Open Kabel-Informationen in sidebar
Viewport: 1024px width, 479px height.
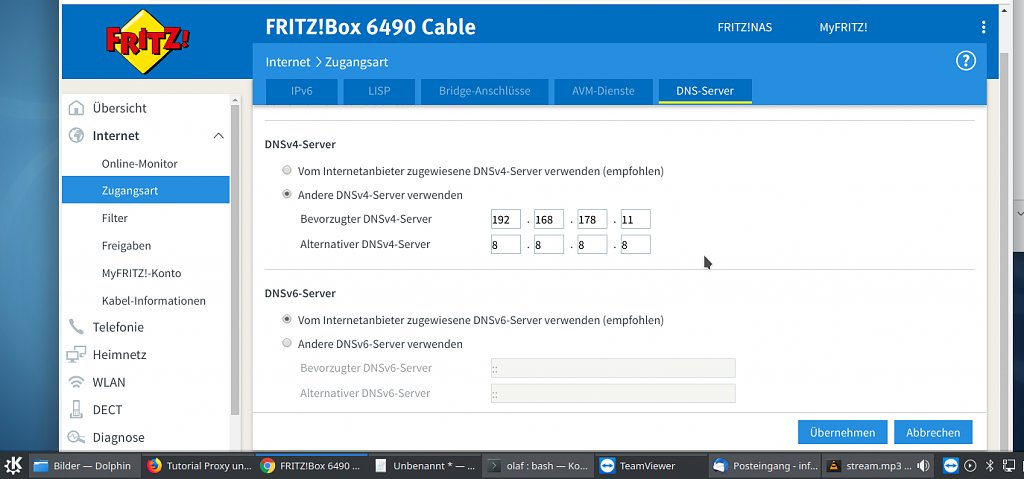coord(154,301)
